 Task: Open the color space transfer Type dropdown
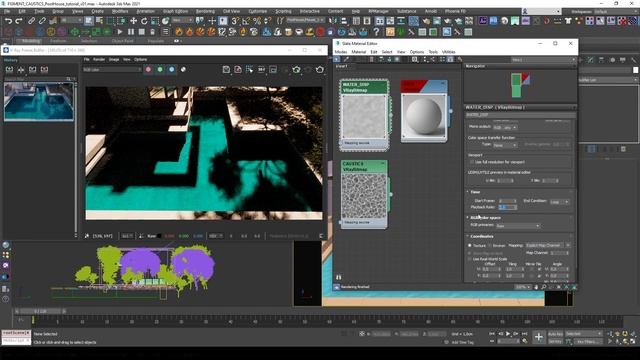pyautogui.click(x=505, y=145)
